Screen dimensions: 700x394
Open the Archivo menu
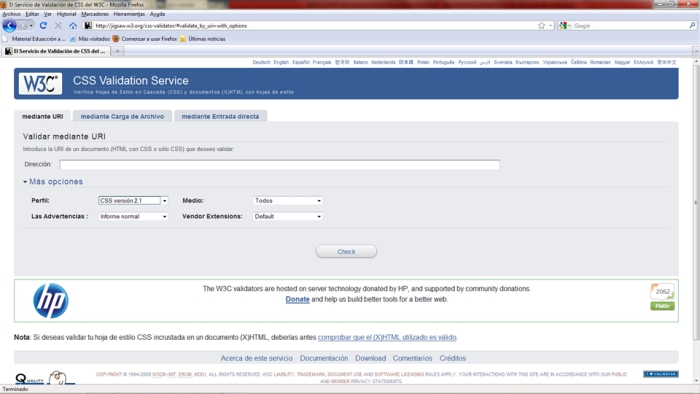pyautogui.click(x=12, y=14)
